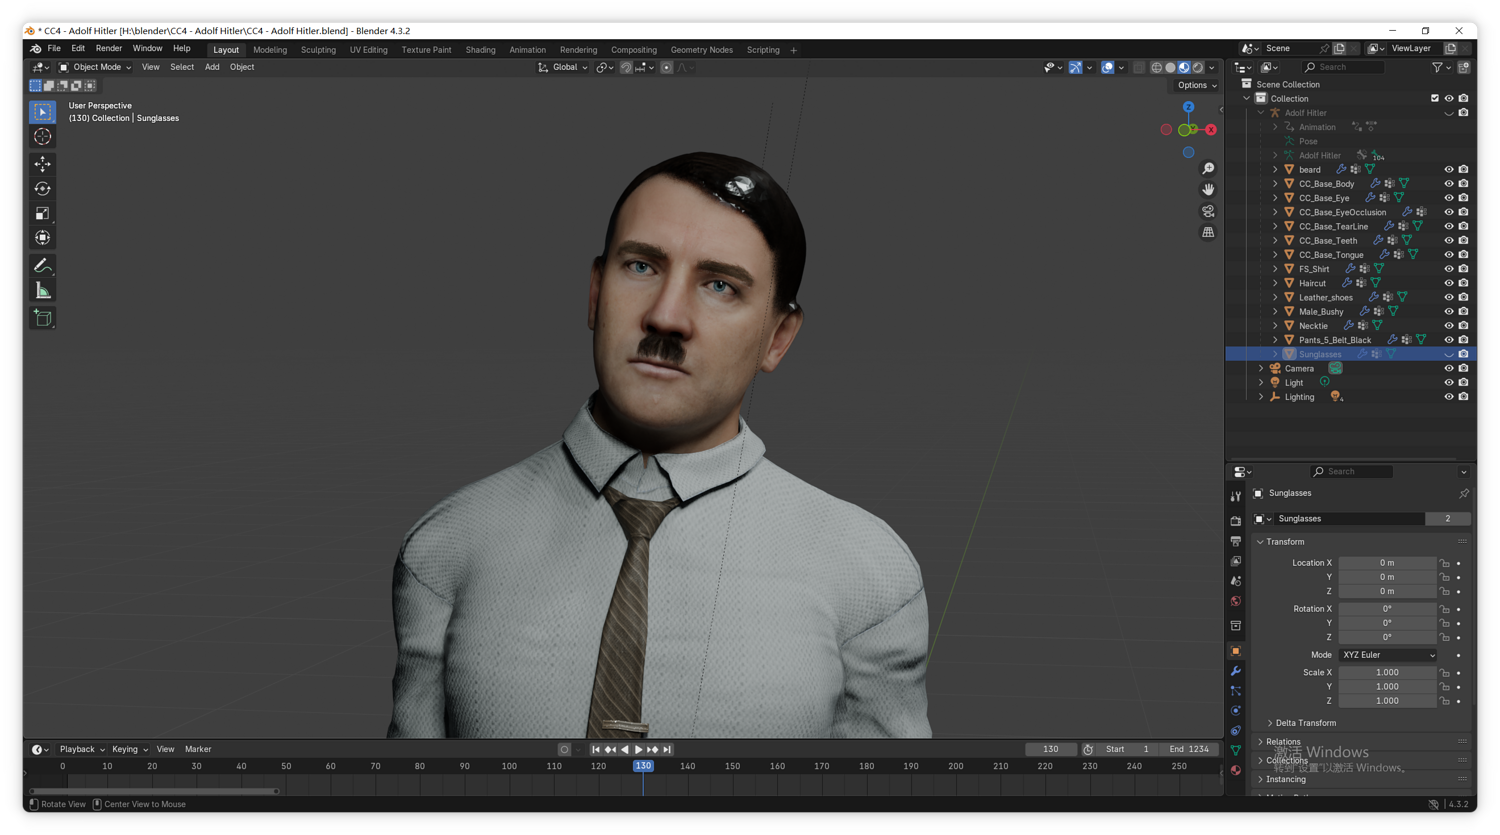The width and height of the screenshot is (1500, 835).
Task: Hide the Haircut object in viewport
Action: pyautogui.click(x=1448, y=283)
